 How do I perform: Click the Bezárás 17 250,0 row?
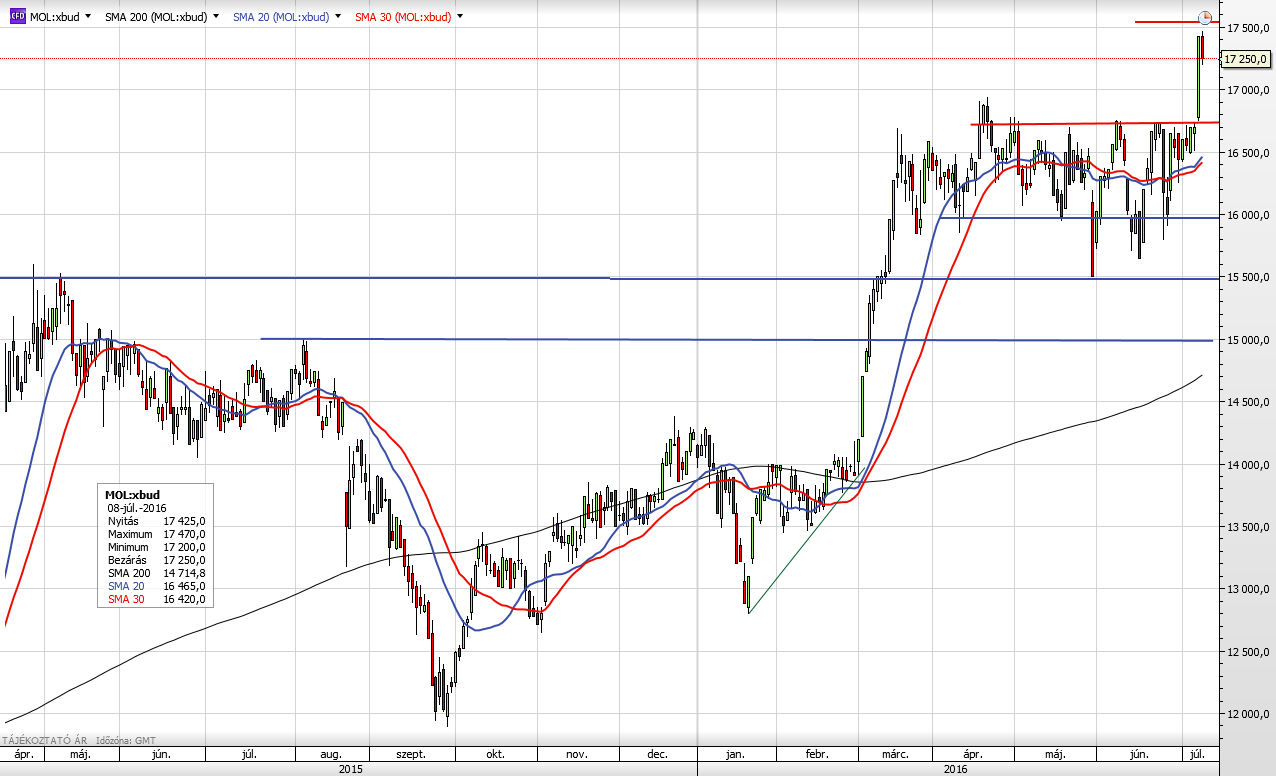click(x=156, y=560)
